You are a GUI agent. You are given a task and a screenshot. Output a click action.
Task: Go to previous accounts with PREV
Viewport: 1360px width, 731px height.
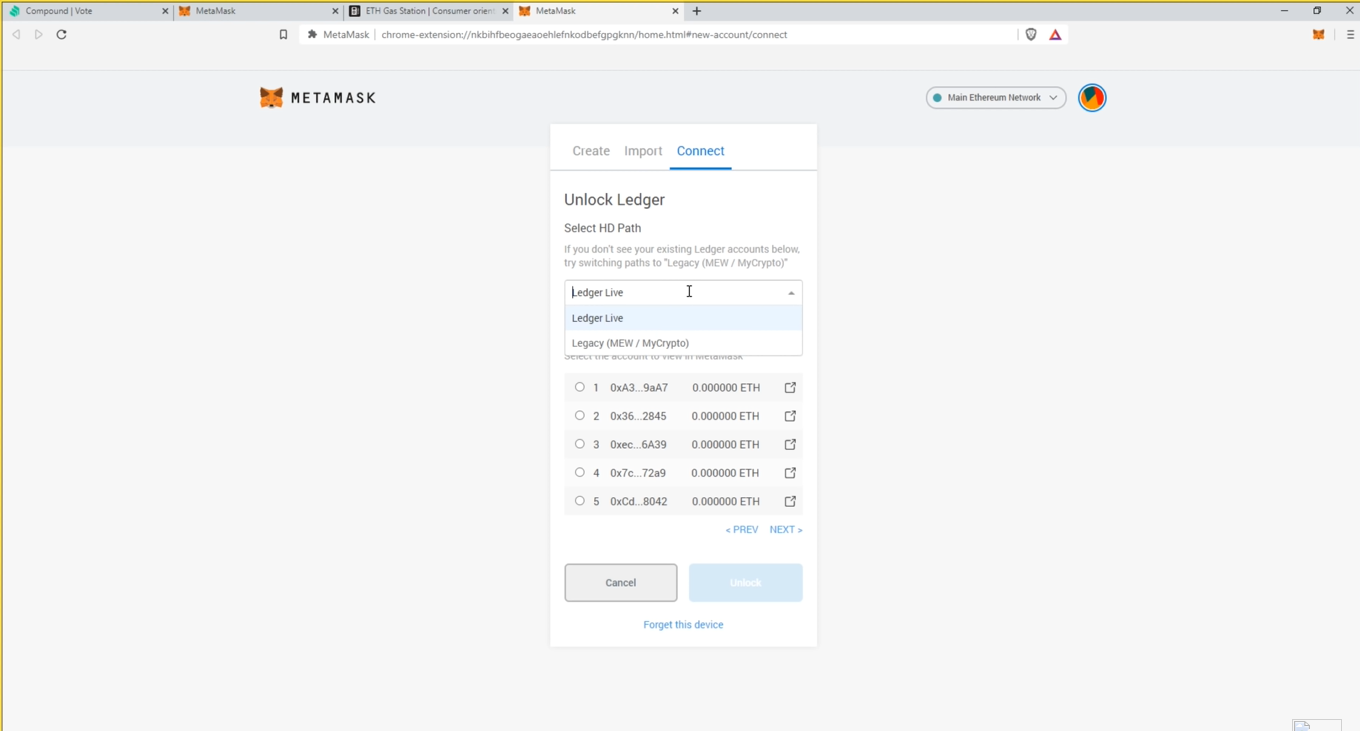click(742, 530)
